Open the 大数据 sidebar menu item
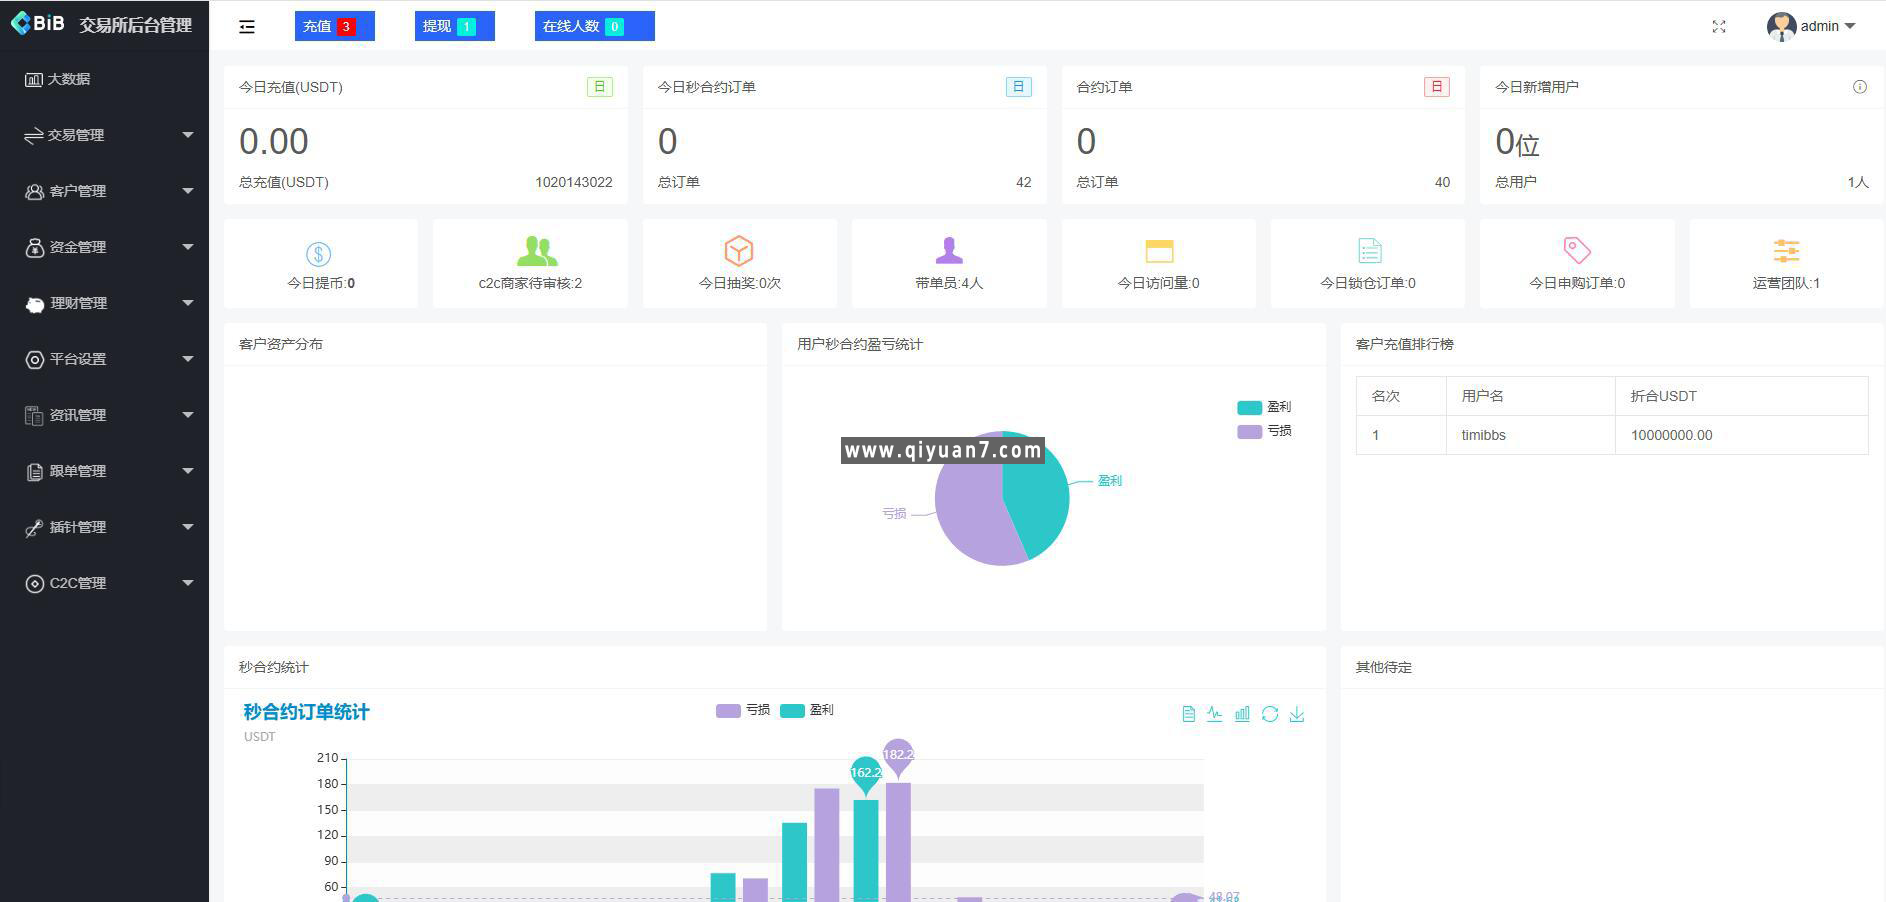 point(68,79)
